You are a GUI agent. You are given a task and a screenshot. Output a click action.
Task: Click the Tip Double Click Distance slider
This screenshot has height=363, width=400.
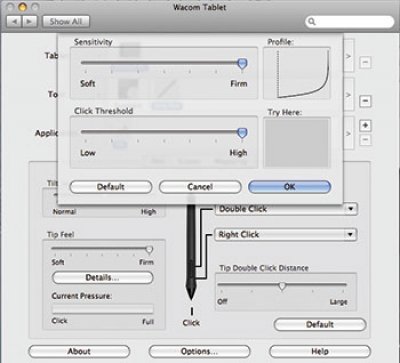[282, 286]
